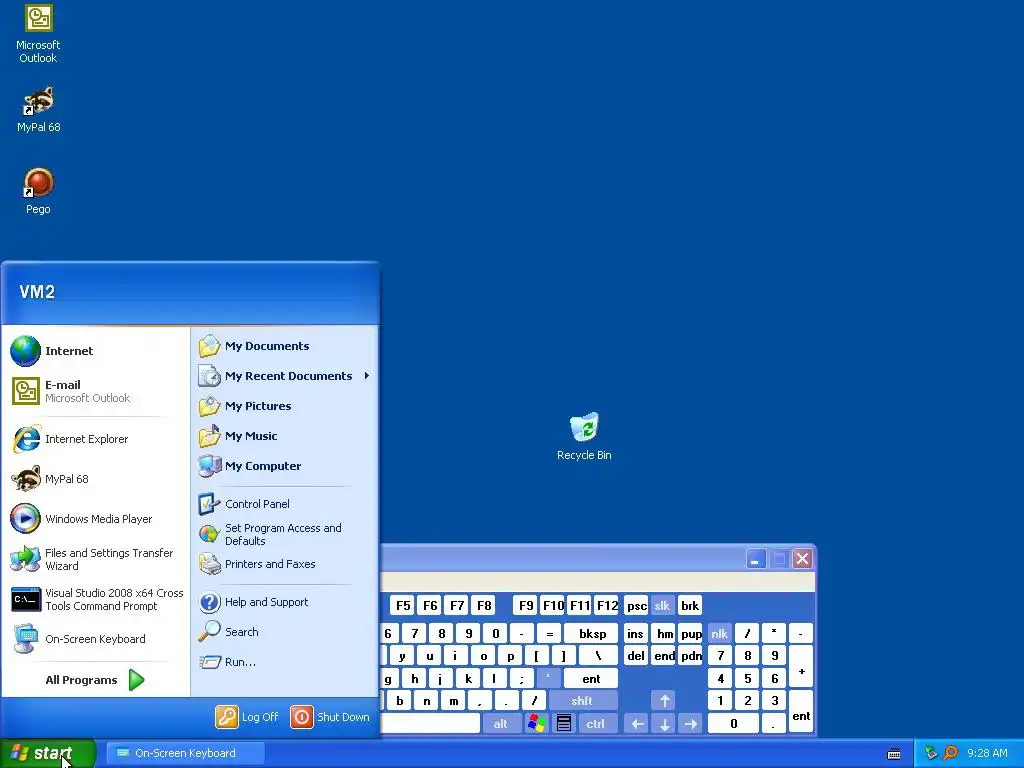Open On-Screen Keyboard from the Start menu

95,639
